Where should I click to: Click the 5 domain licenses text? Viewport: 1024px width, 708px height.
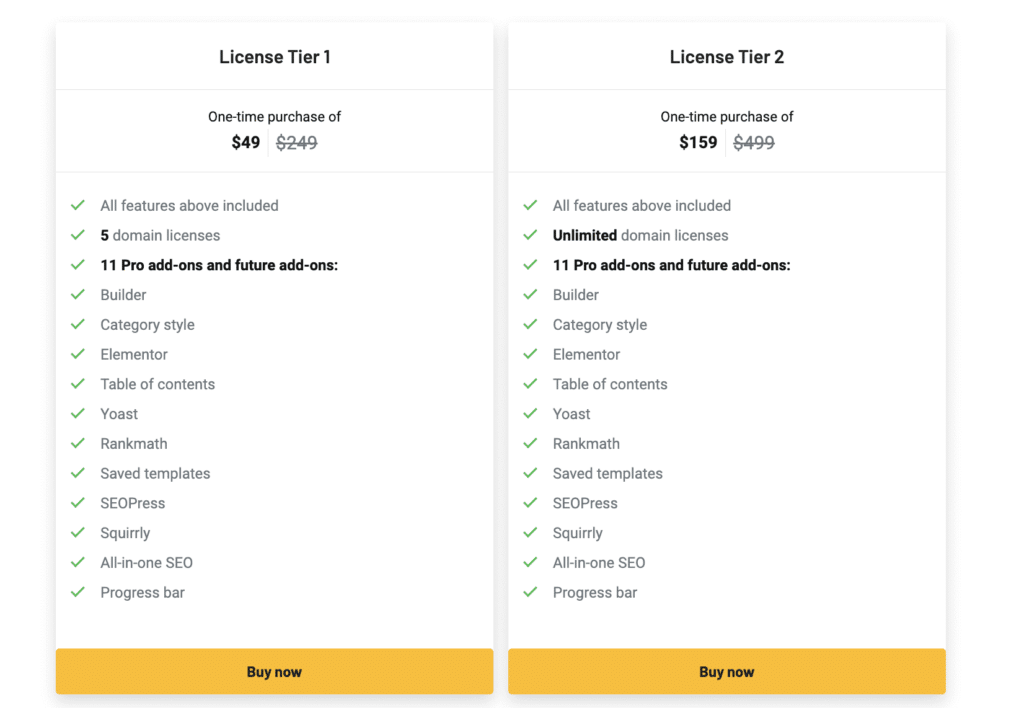pyautogui.click(x=160, y=236)
